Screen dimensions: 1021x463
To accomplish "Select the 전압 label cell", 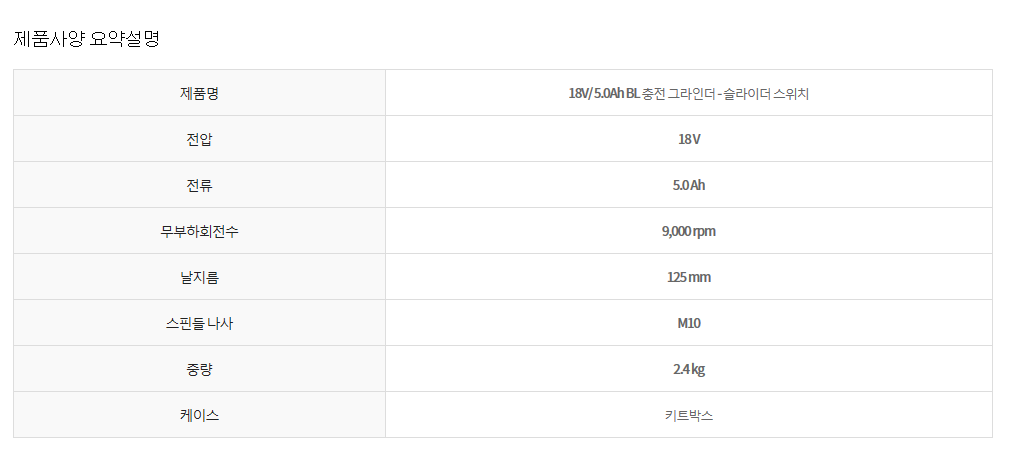I will coord(199,139).
